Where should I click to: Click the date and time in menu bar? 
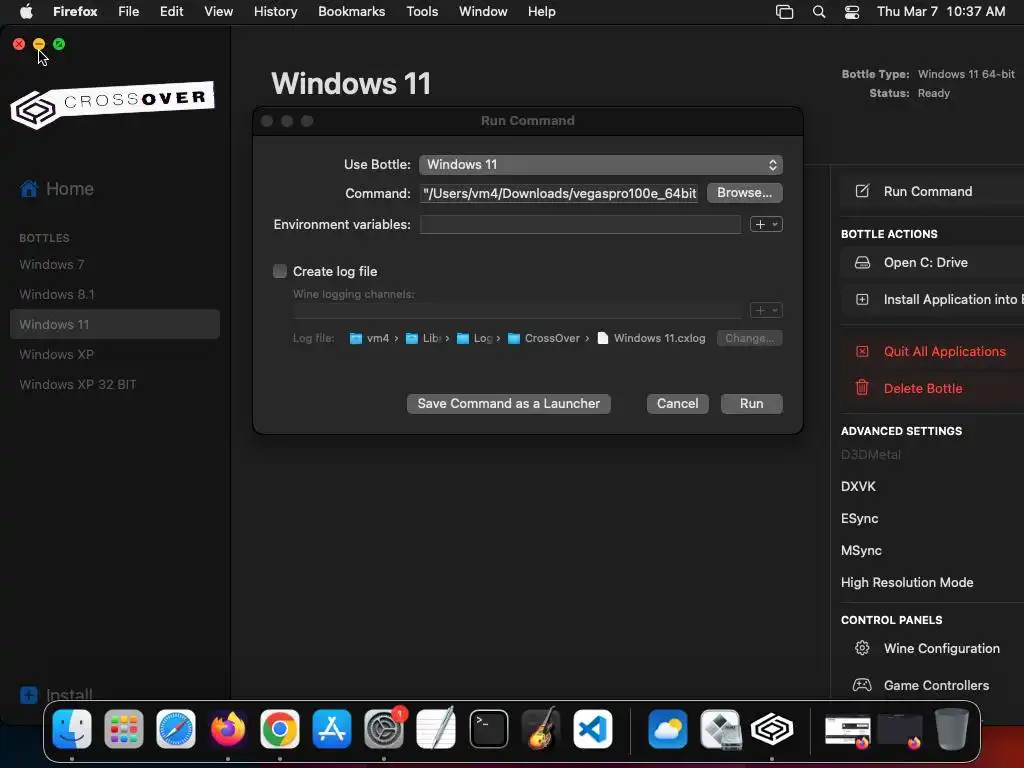tap(940, 12)
